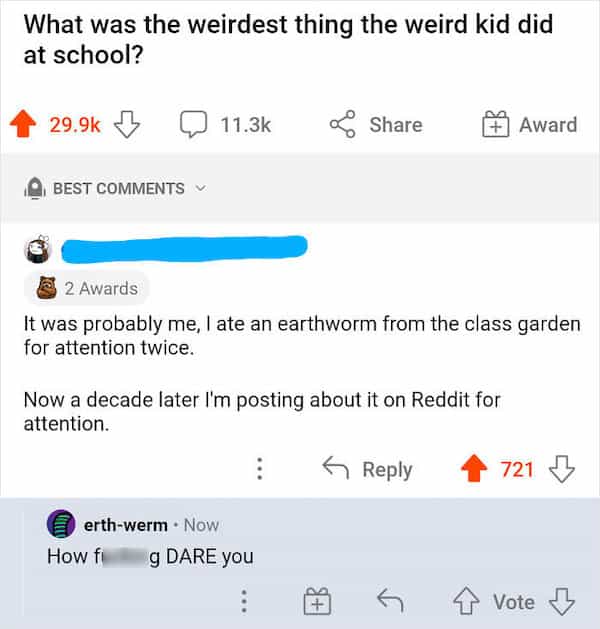This screenshot has height=629, width=600.
Task: Open options menu on erth-werm's reply
Action: pyautogui.click(x=241, y=602)
